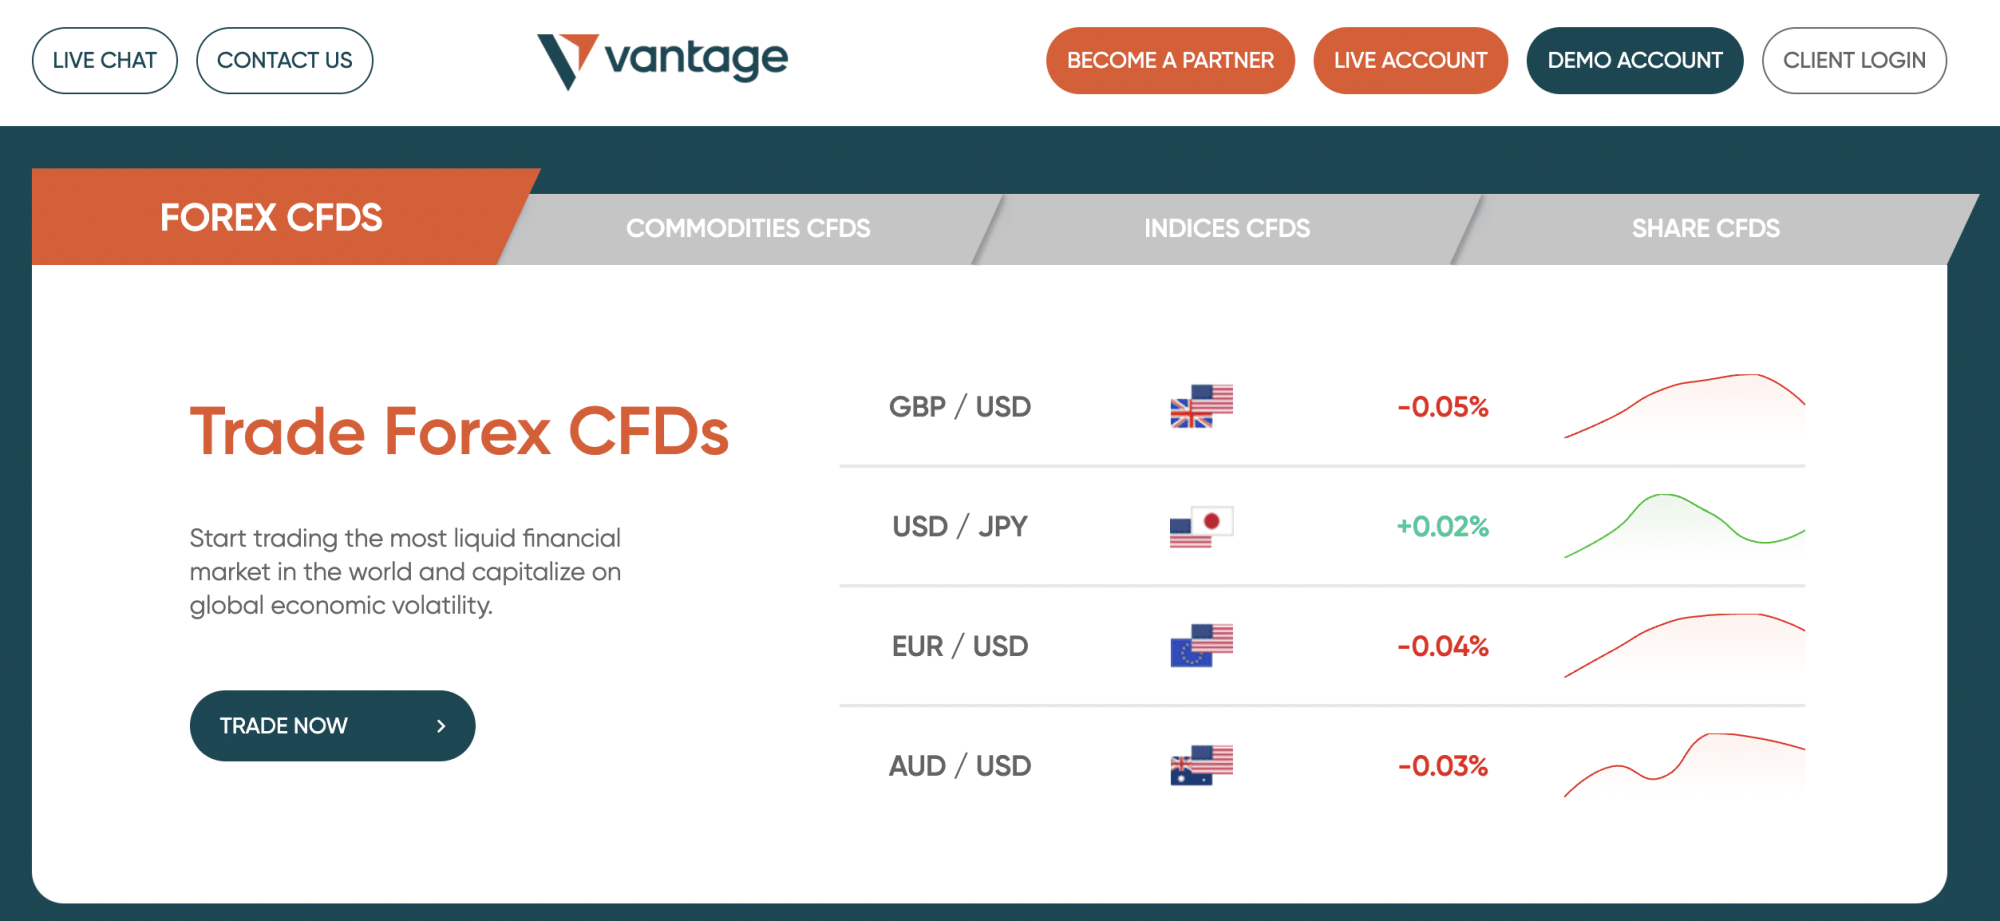
Task: Select the USD/JPY percentage change value
Action: click(x=1443, y=526)
